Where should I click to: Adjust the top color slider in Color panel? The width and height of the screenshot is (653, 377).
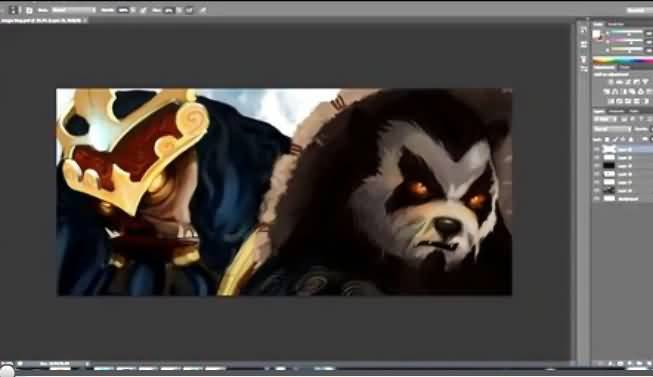coord(627,32)
